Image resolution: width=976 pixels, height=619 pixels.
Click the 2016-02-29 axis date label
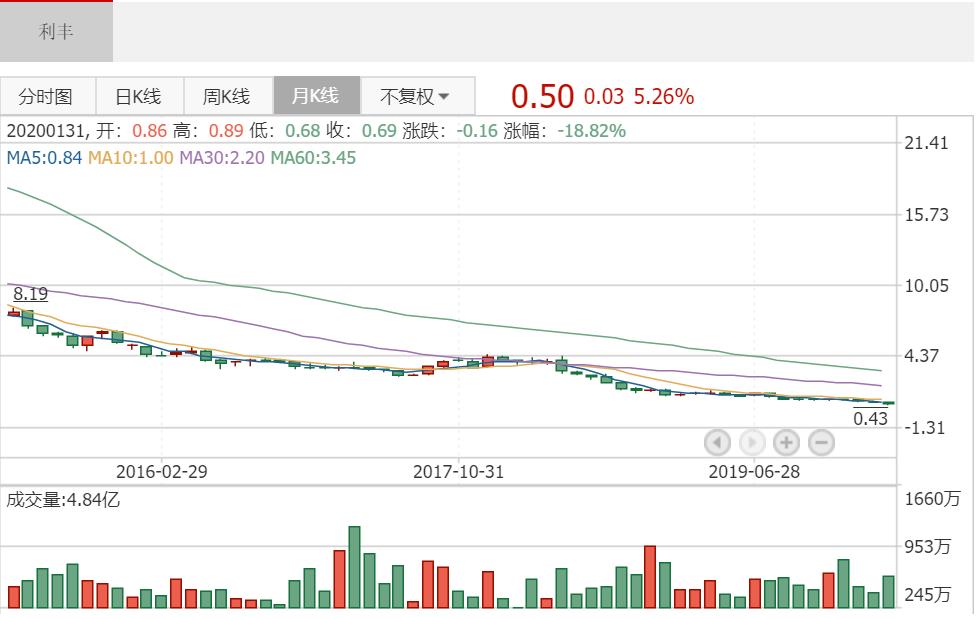click(163, 470)
